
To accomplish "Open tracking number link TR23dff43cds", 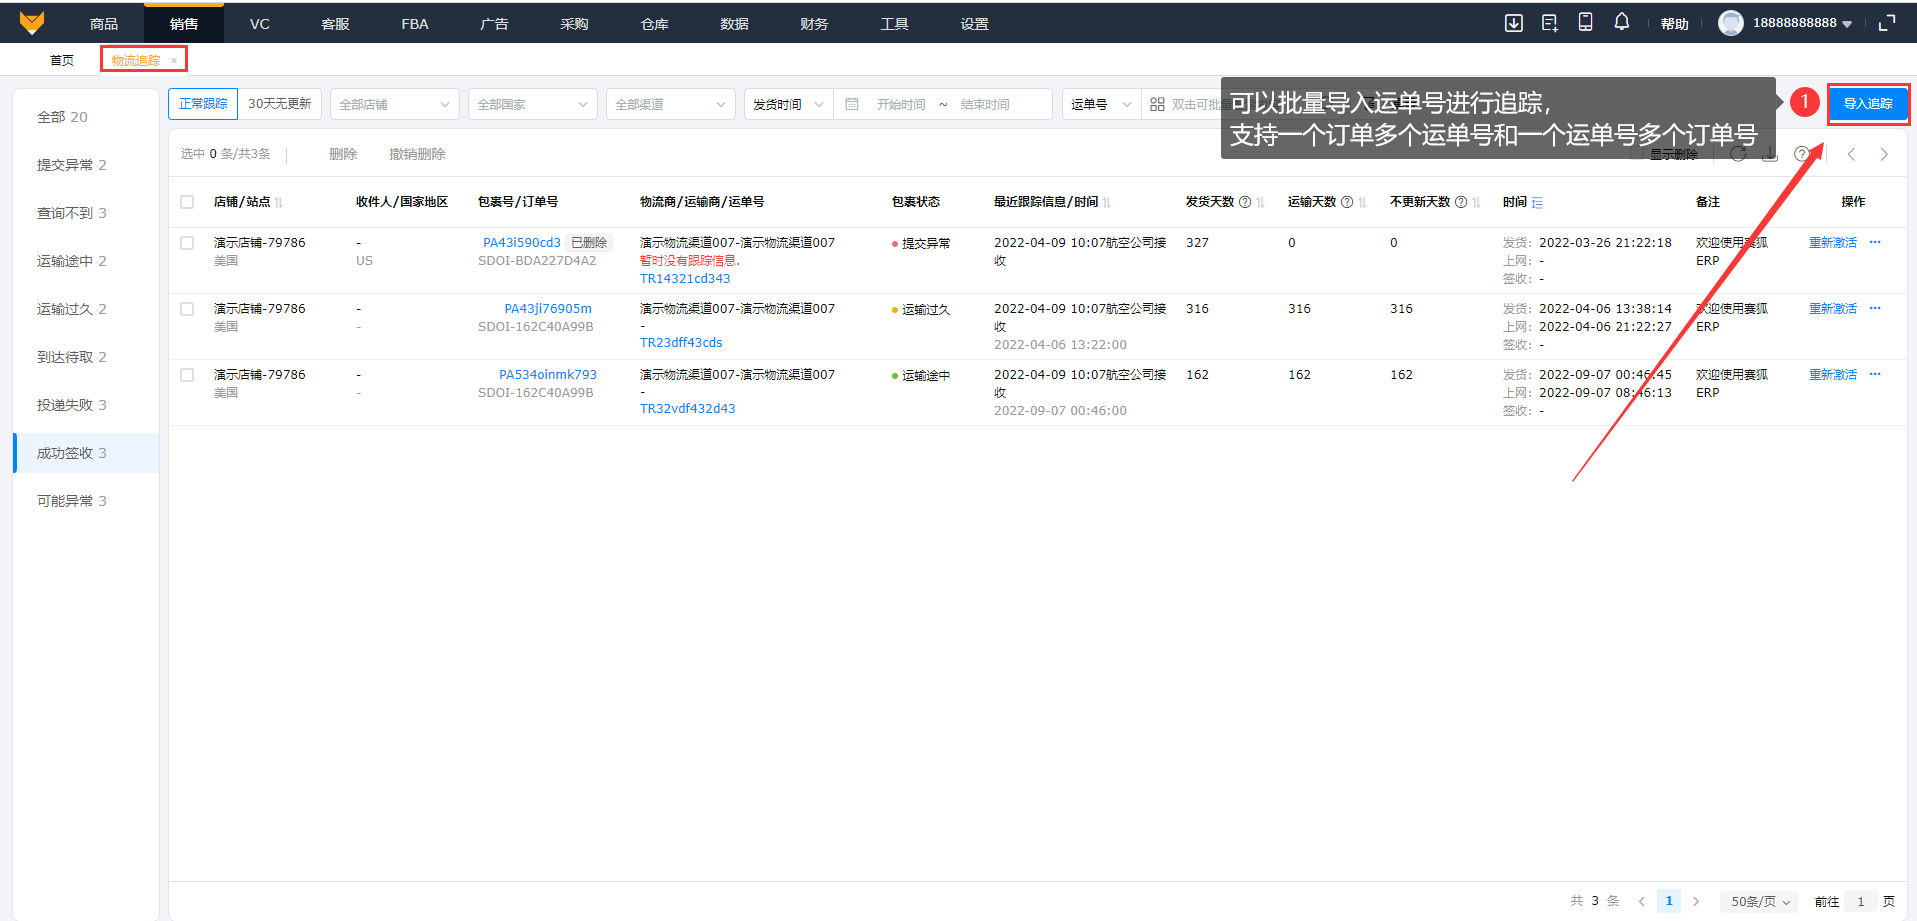I will click(680, 343).
